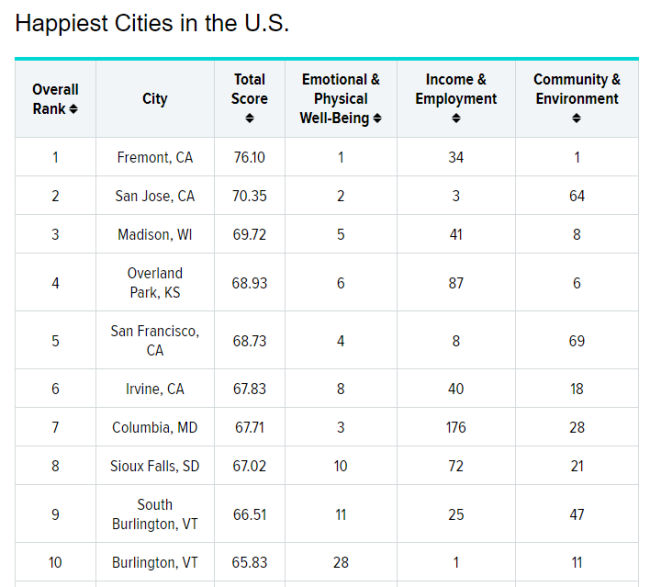Click on Irvine, CA cell
The height and width of the screenshot is (587, 650).
pos(155,389)
